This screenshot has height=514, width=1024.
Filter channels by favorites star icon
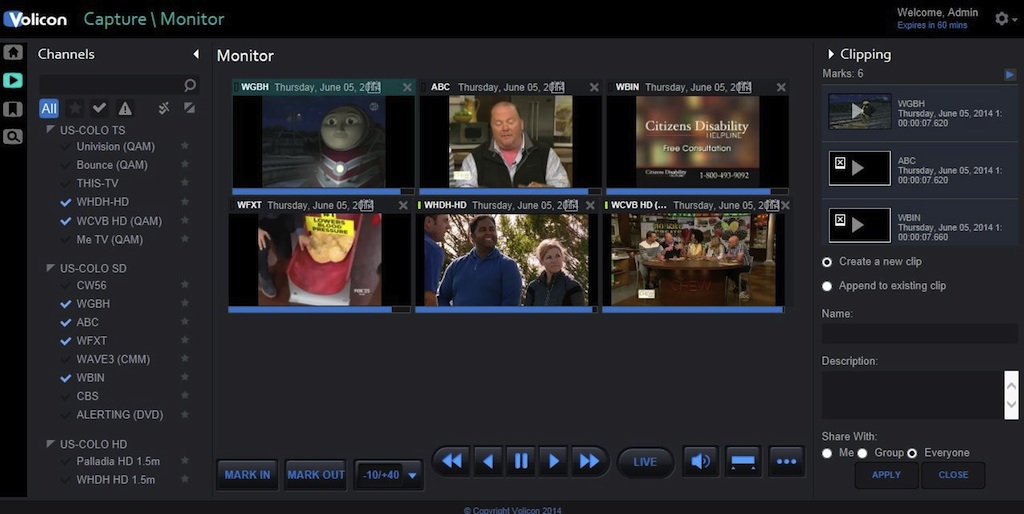(x=75, y=108)
